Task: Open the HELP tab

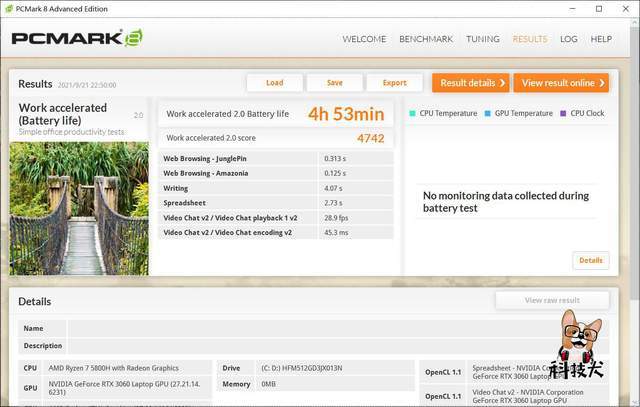Action: [601, 39]
